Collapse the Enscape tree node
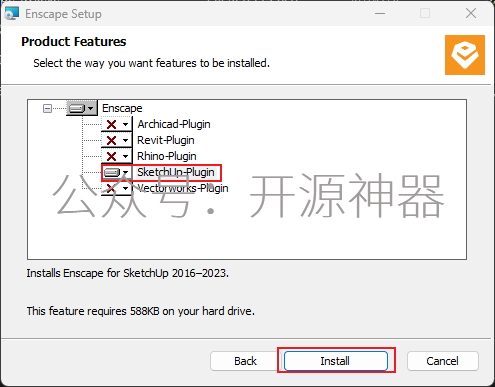Image resolution: width=495 pixels, height=387 pixels. 47,108
